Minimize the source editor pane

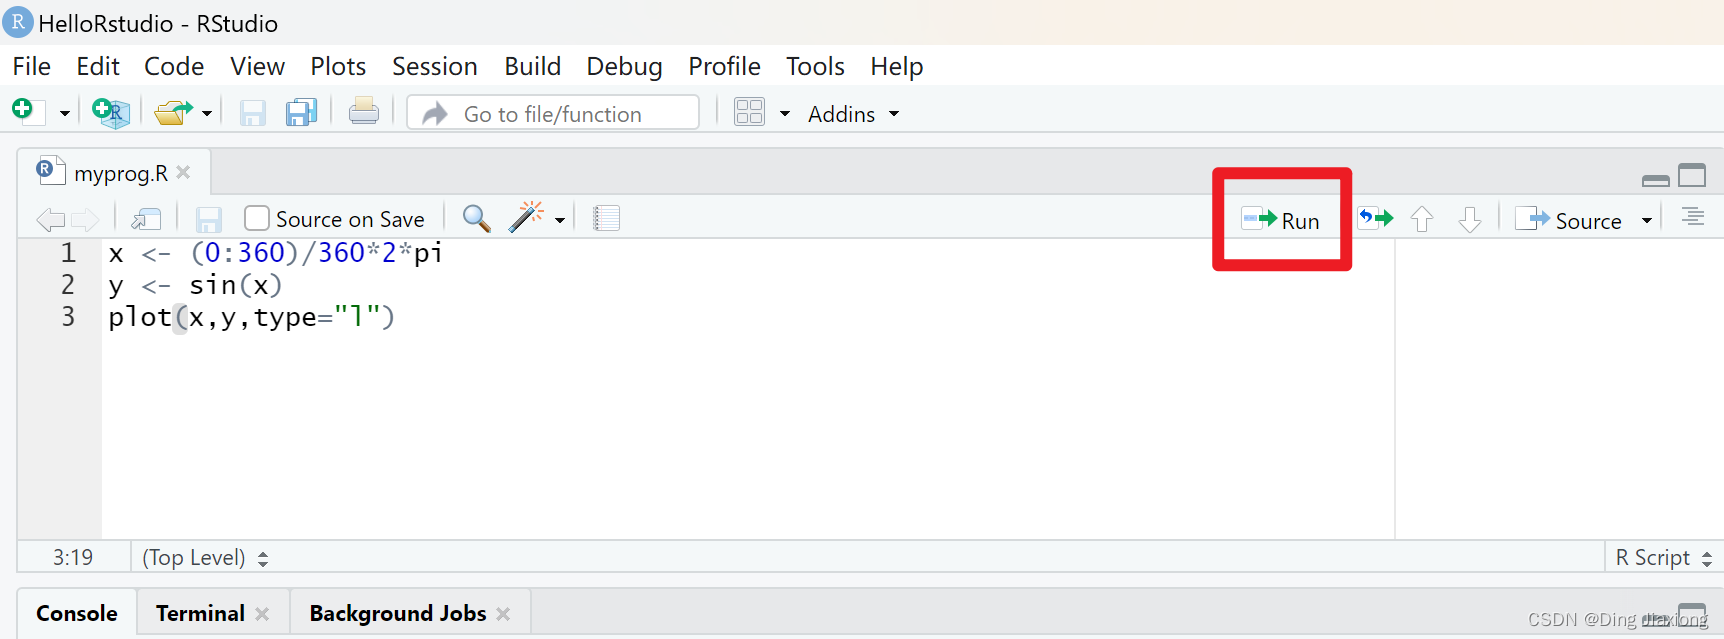tap(1656, 180)
